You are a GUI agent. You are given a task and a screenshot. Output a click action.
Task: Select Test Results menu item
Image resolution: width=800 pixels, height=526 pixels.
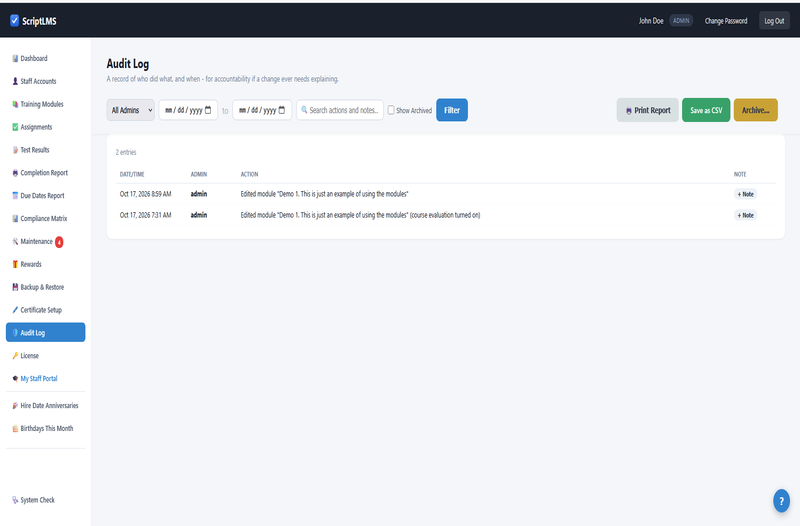[x=45, y=150]
